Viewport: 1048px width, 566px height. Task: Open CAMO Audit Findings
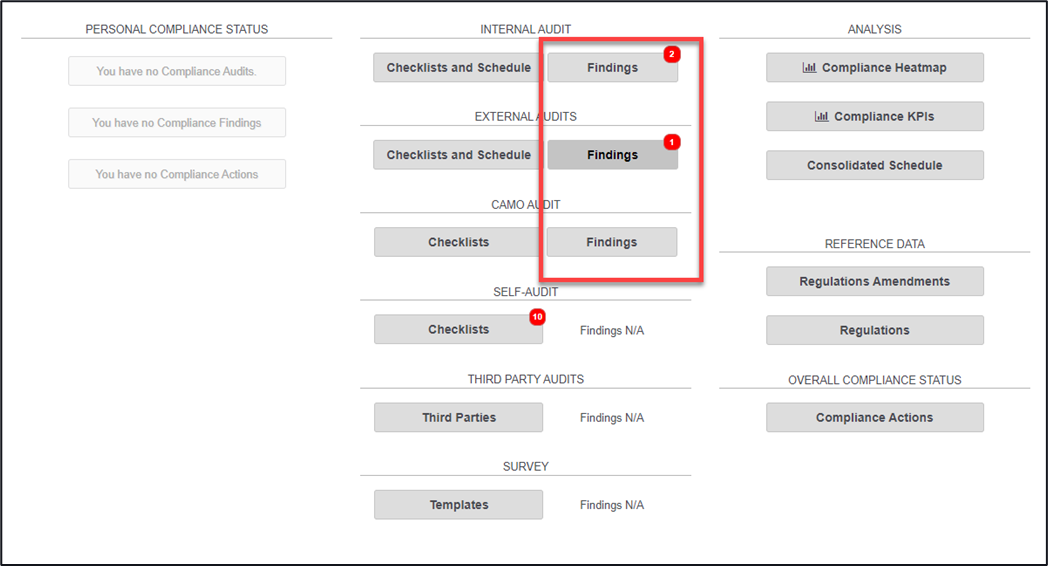(x=612, y=242)
